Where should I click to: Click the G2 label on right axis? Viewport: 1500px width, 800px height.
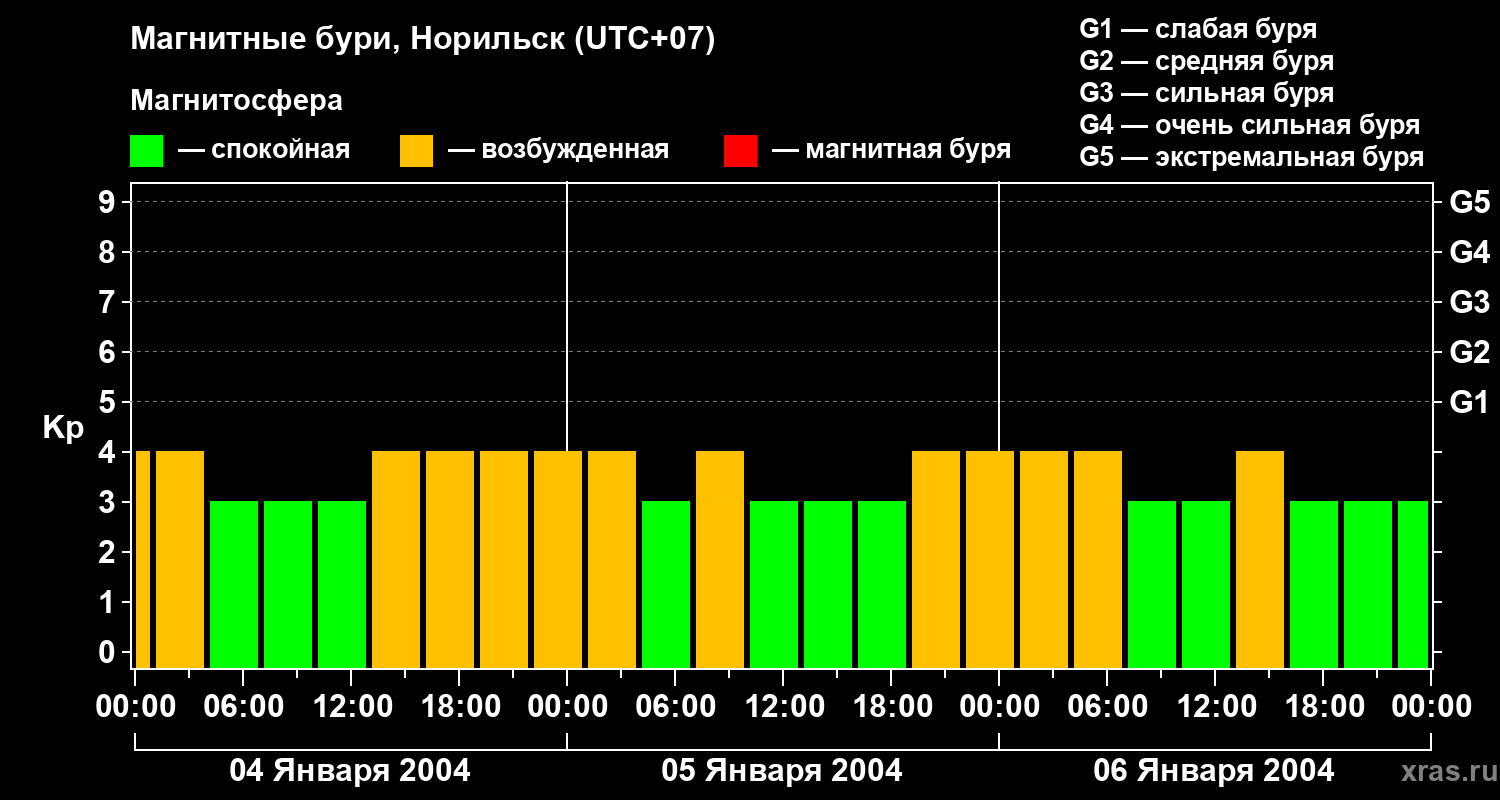coord(1469,352)
